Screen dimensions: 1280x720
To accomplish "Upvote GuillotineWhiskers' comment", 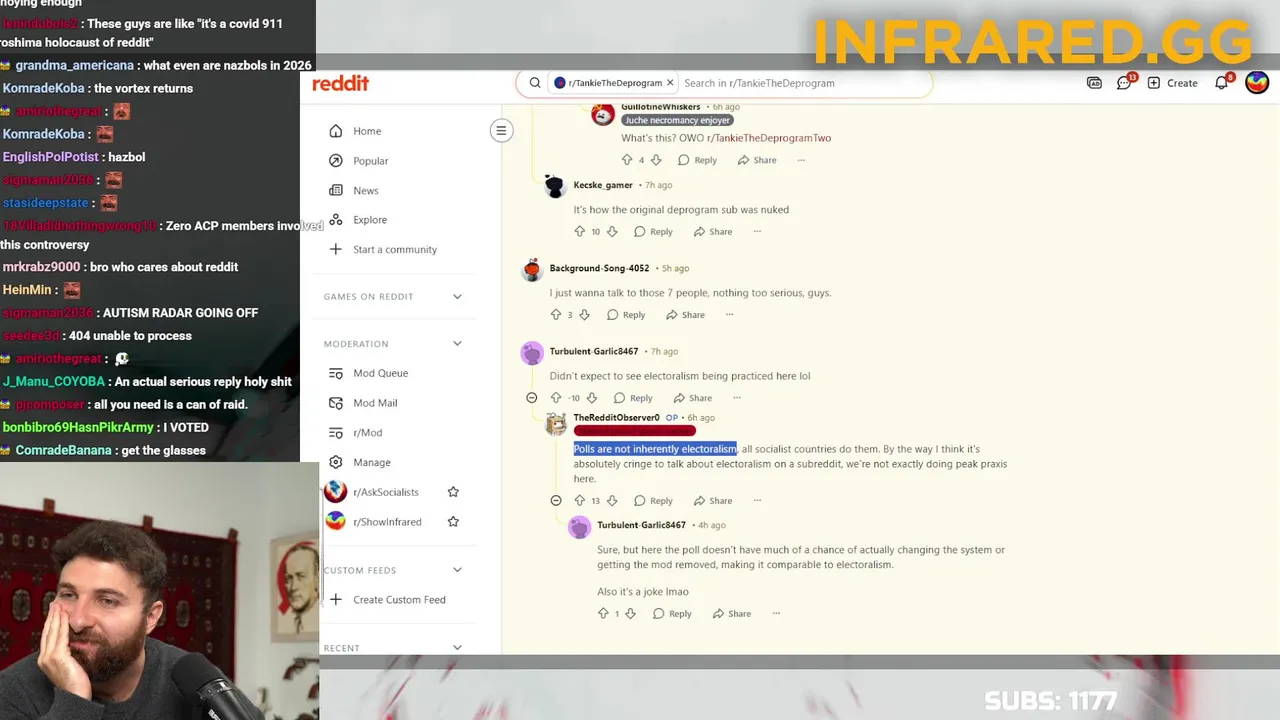I will pyautogui.click(x=627, y=160).
